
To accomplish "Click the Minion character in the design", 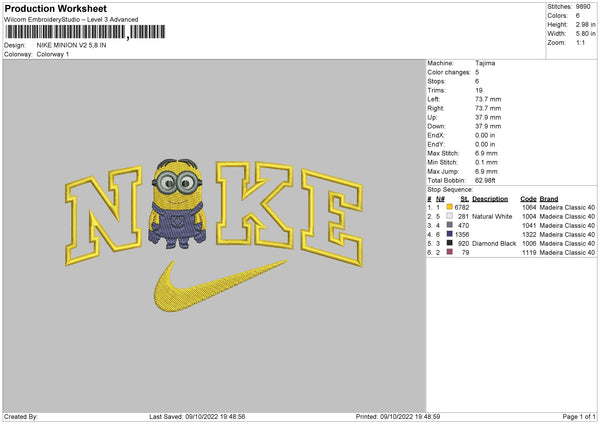I will click(x=177, y=204).
